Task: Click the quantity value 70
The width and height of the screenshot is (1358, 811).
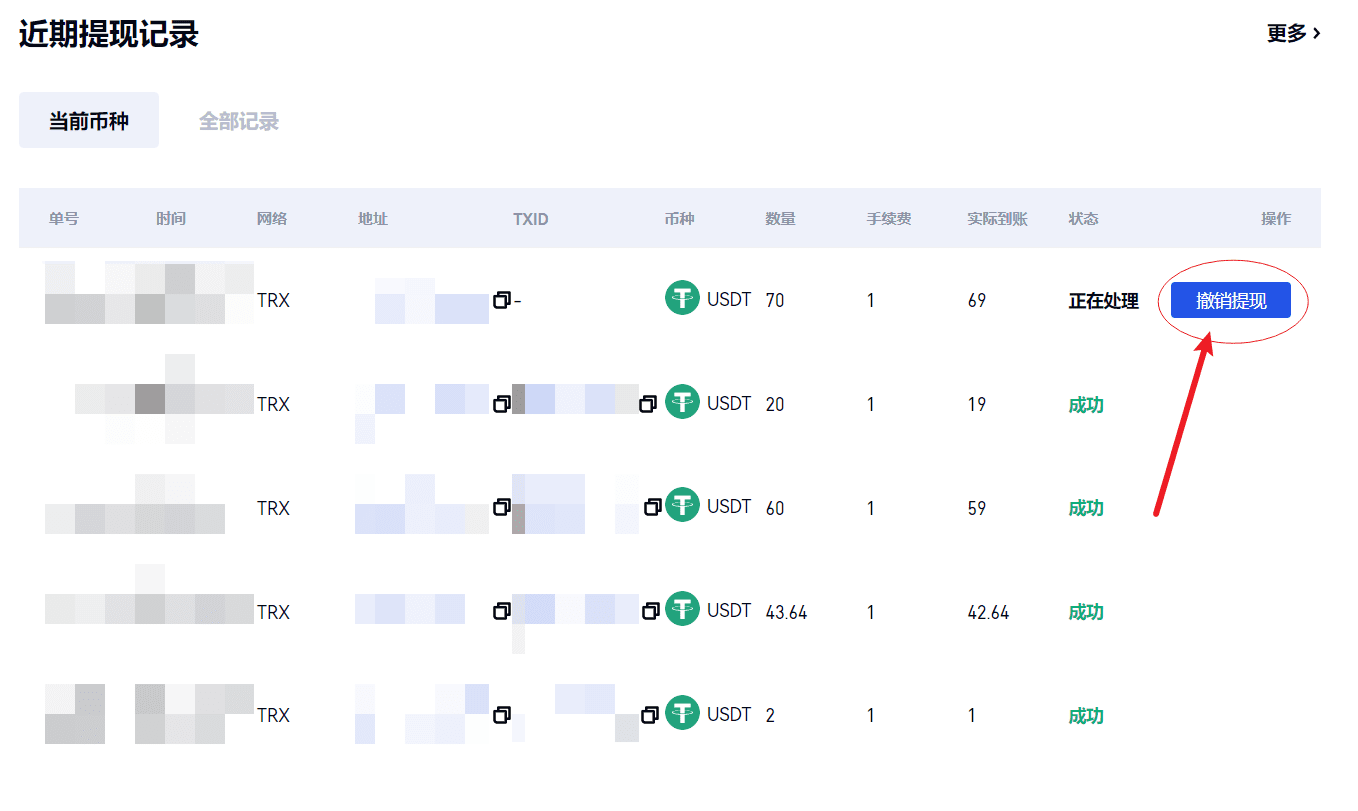Action: (x=775, y=300)
